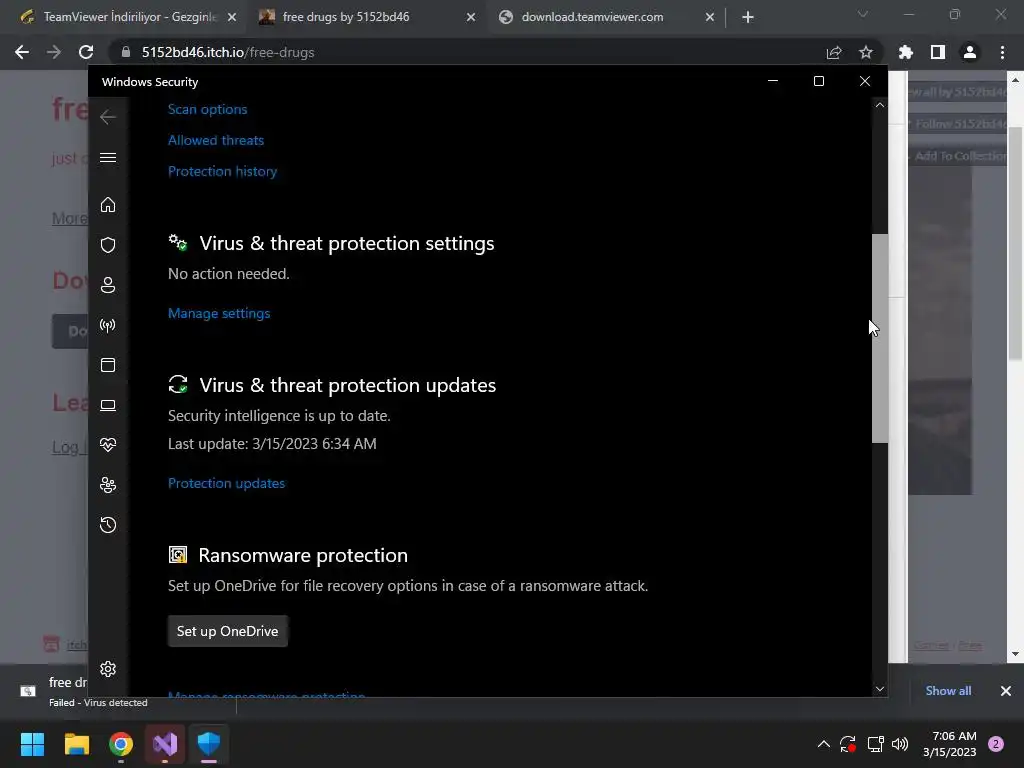Image resolution: width=1024 pixels, height=768 pixels.
Task: Open Chrome three-dot menu
Action: coord(1002,52)
